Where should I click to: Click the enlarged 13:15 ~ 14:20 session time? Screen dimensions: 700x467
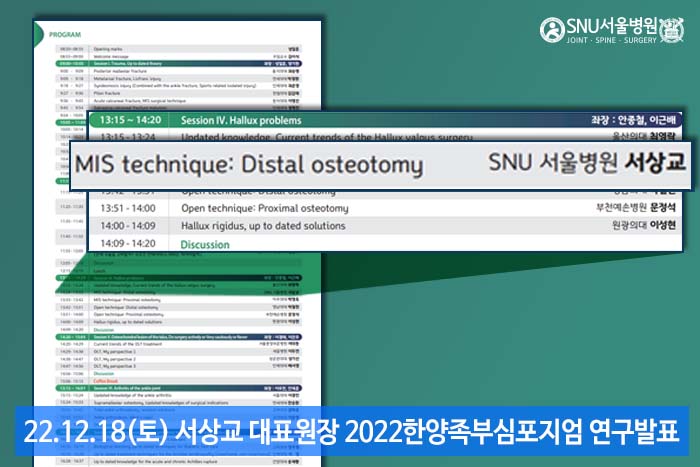coord(130,120)
